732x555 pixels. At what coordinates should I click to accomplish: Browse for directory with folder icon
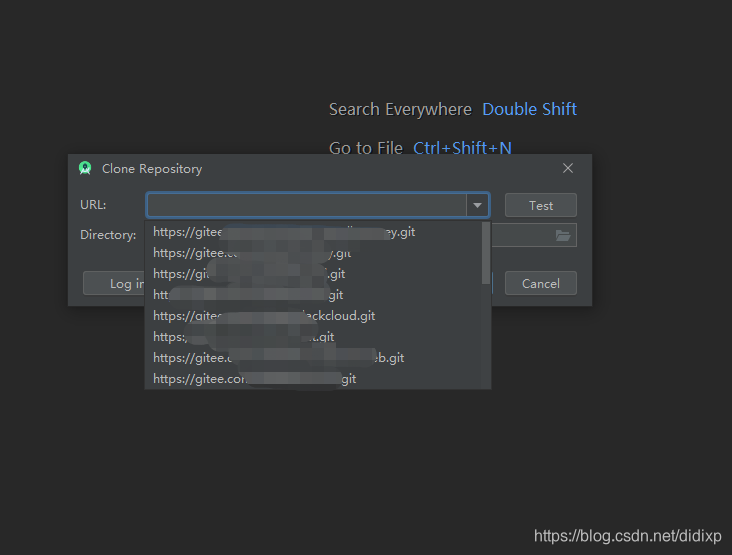(x=563, y=235)
